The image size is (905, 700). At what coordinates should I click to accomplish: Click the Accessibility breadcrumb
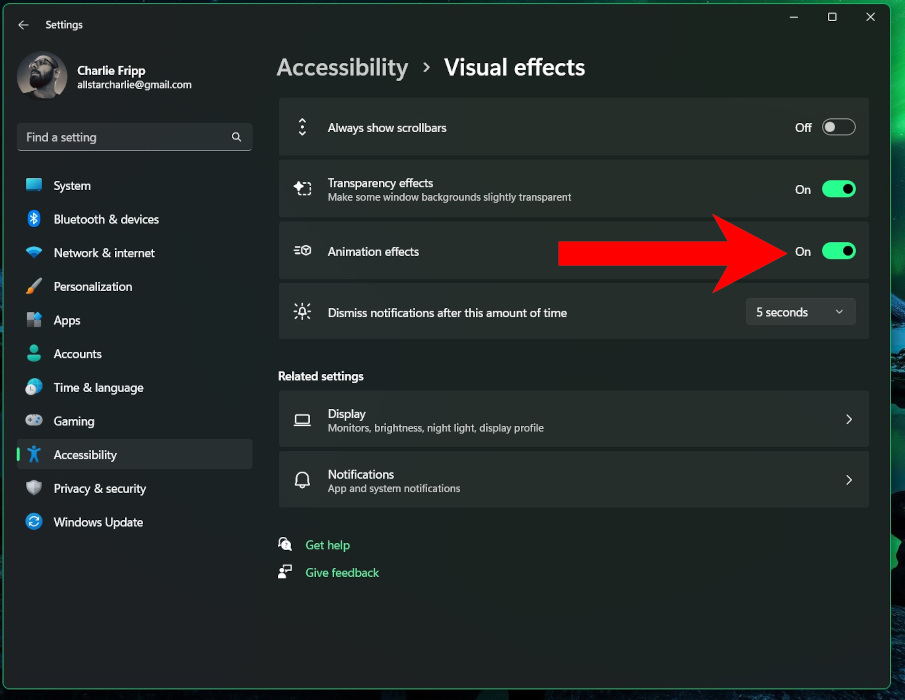coord(342,67)
